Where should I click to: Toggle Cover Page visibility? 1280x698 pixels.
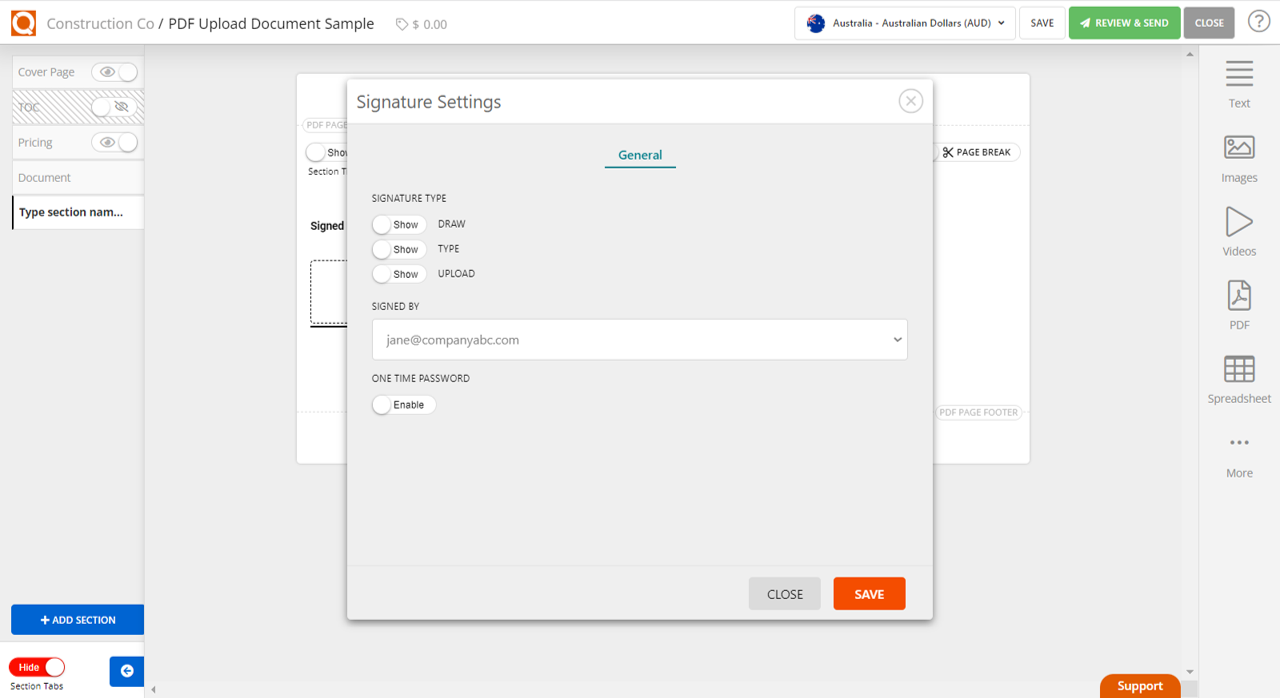[x=114, y=71]
